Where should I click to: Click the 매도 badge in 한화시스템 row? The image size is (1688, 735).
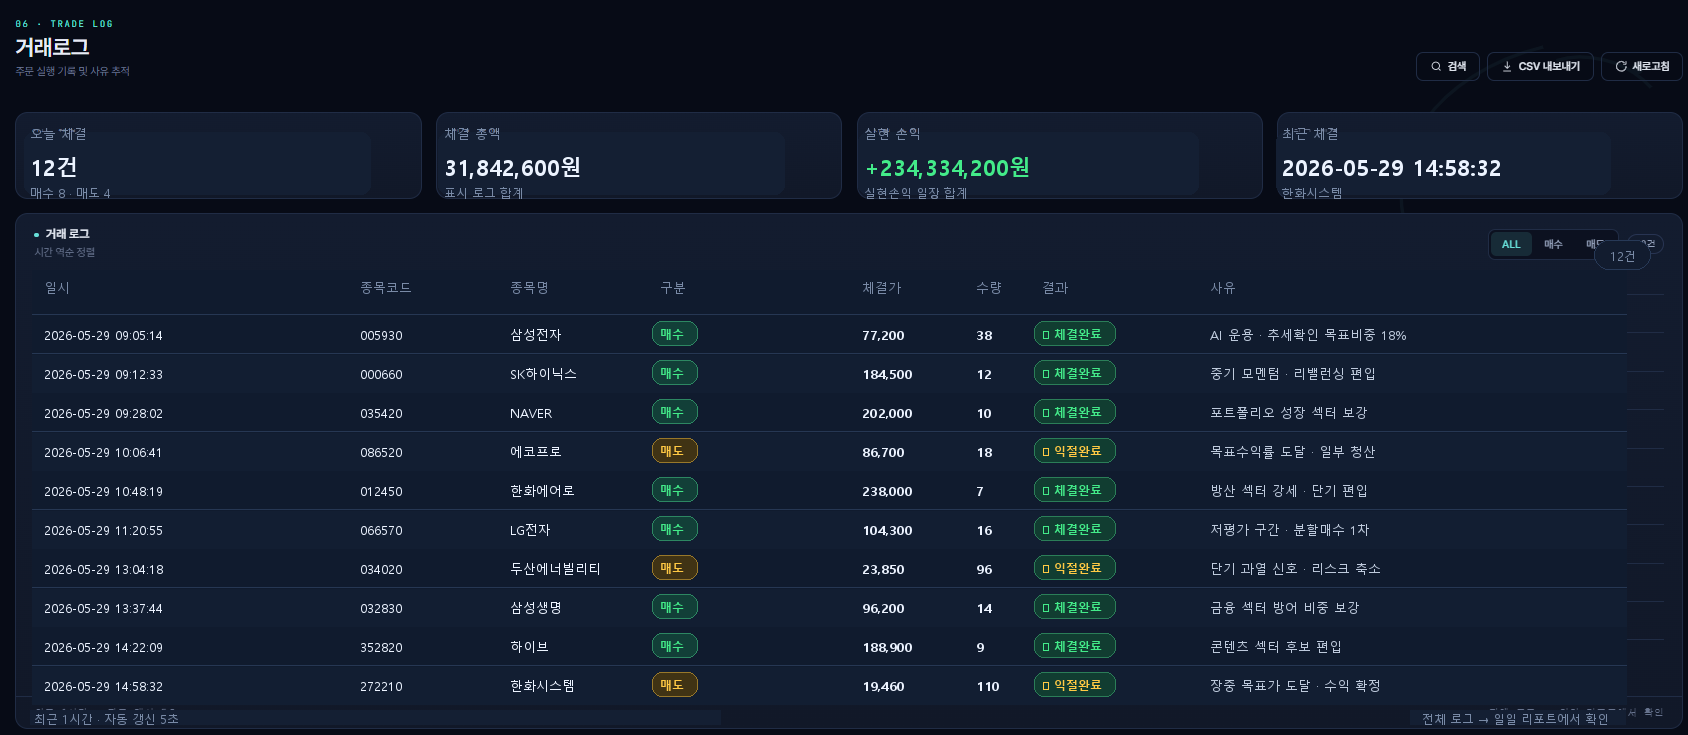[675, 685]
